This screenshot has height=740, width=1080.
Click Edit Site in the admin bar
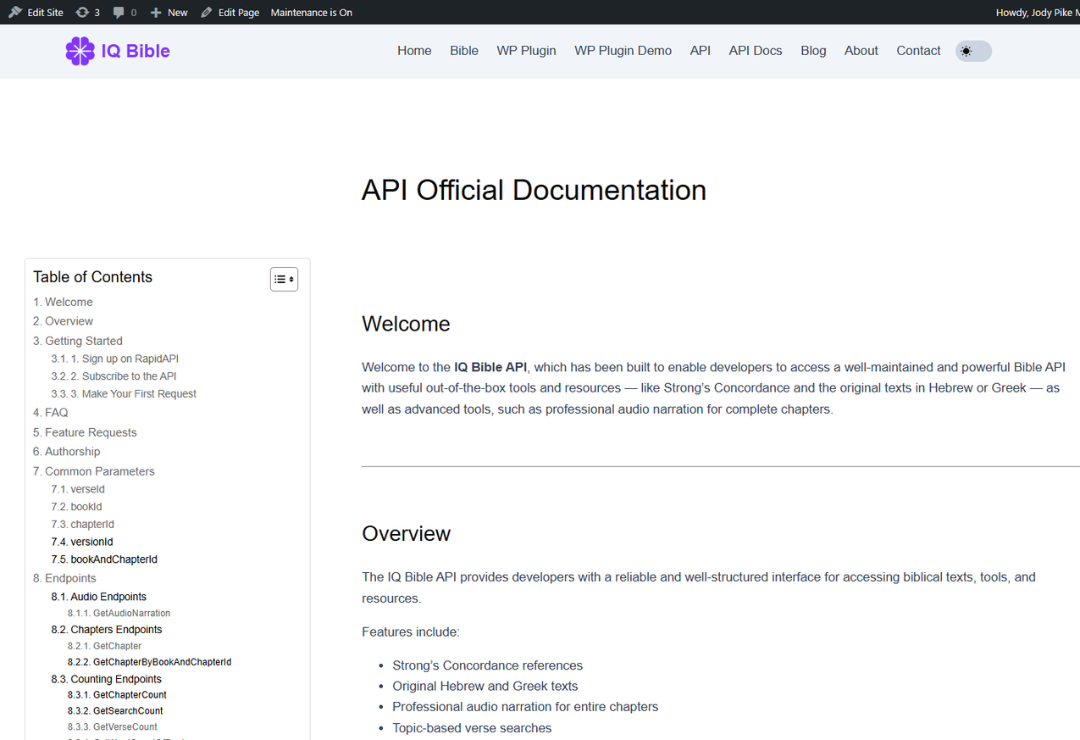tap(45, 12)
